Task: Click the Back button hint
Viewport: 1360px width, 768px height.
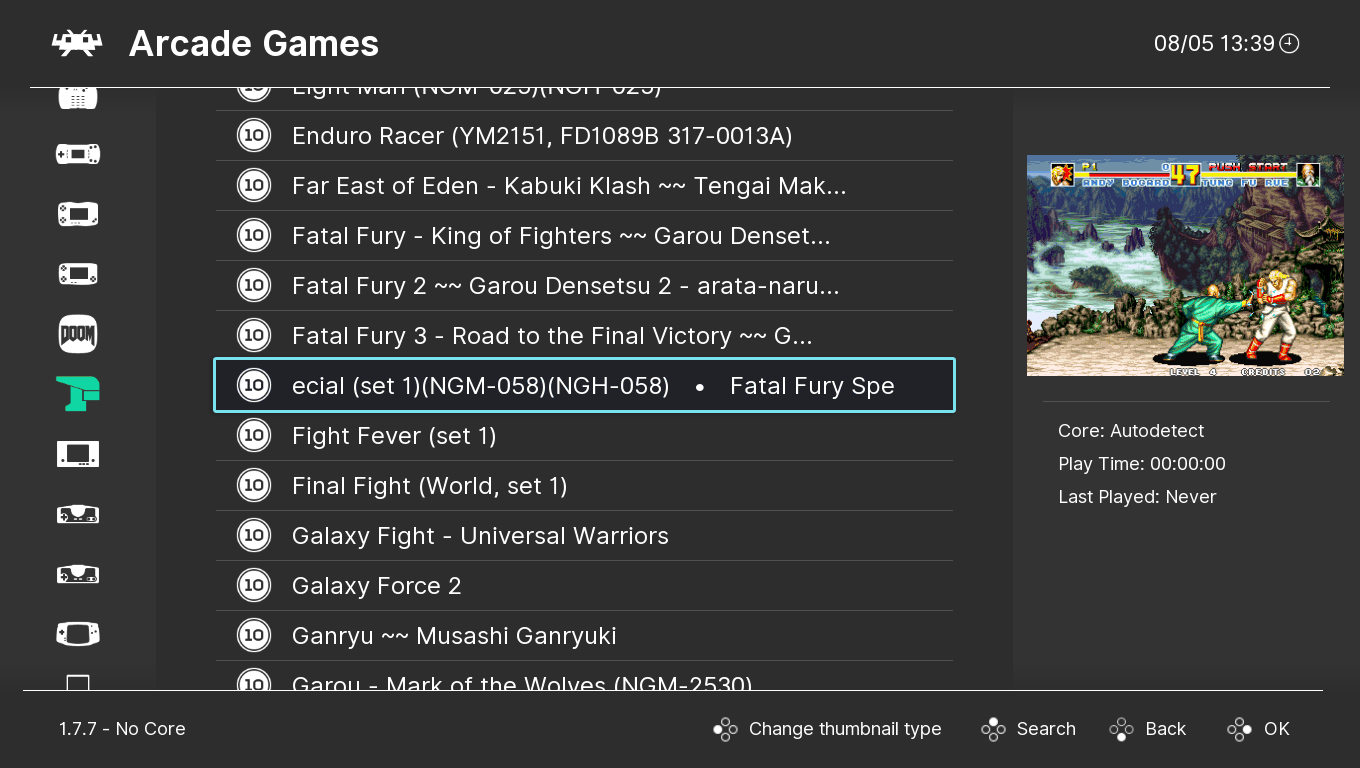Action: [x=1147, y=729]
